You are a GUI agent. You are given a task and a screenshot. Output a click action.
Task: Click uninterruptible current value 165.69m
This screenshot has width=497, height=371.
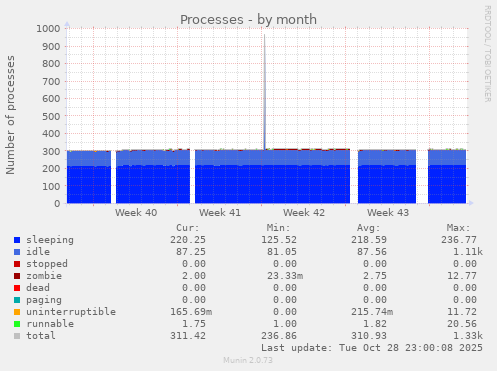(191, 312)
